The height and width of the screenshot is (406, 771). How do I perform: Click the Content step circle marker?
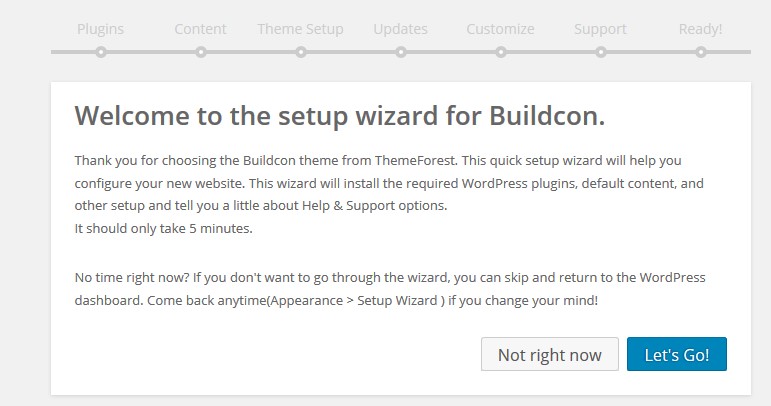201,52
